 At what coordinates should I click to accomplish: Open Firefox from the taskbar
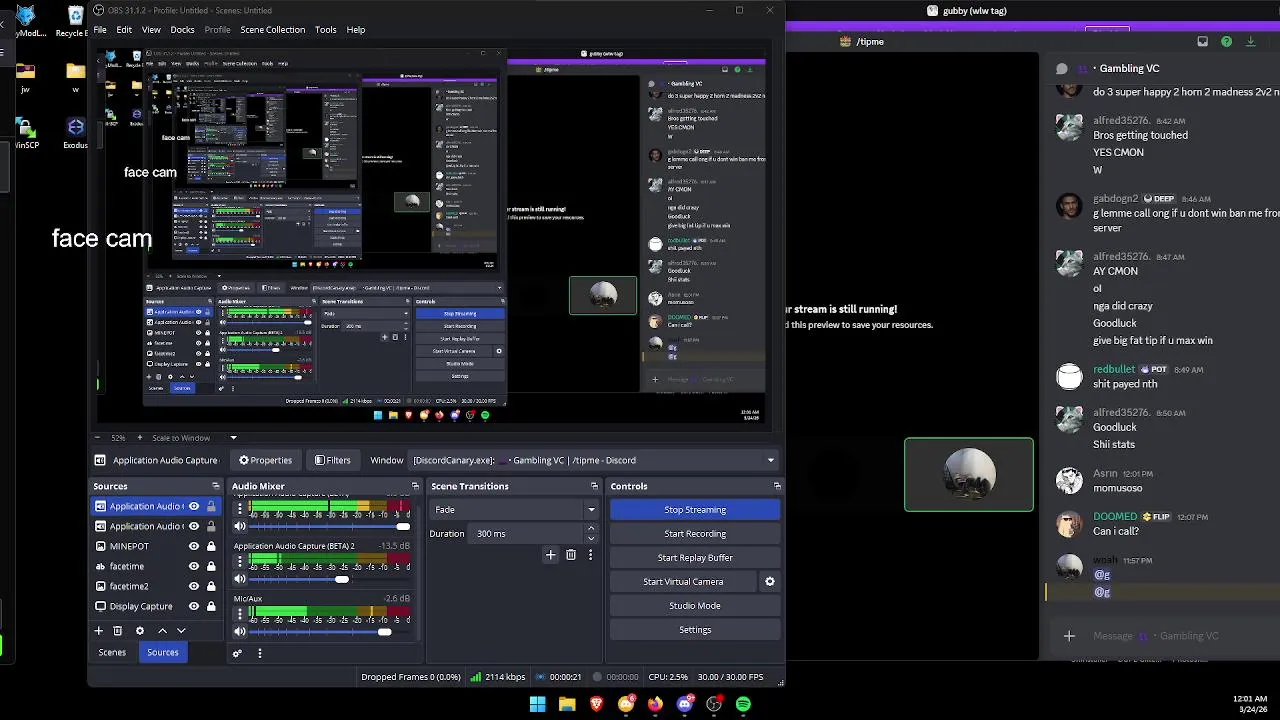click(x=655, y=704)
